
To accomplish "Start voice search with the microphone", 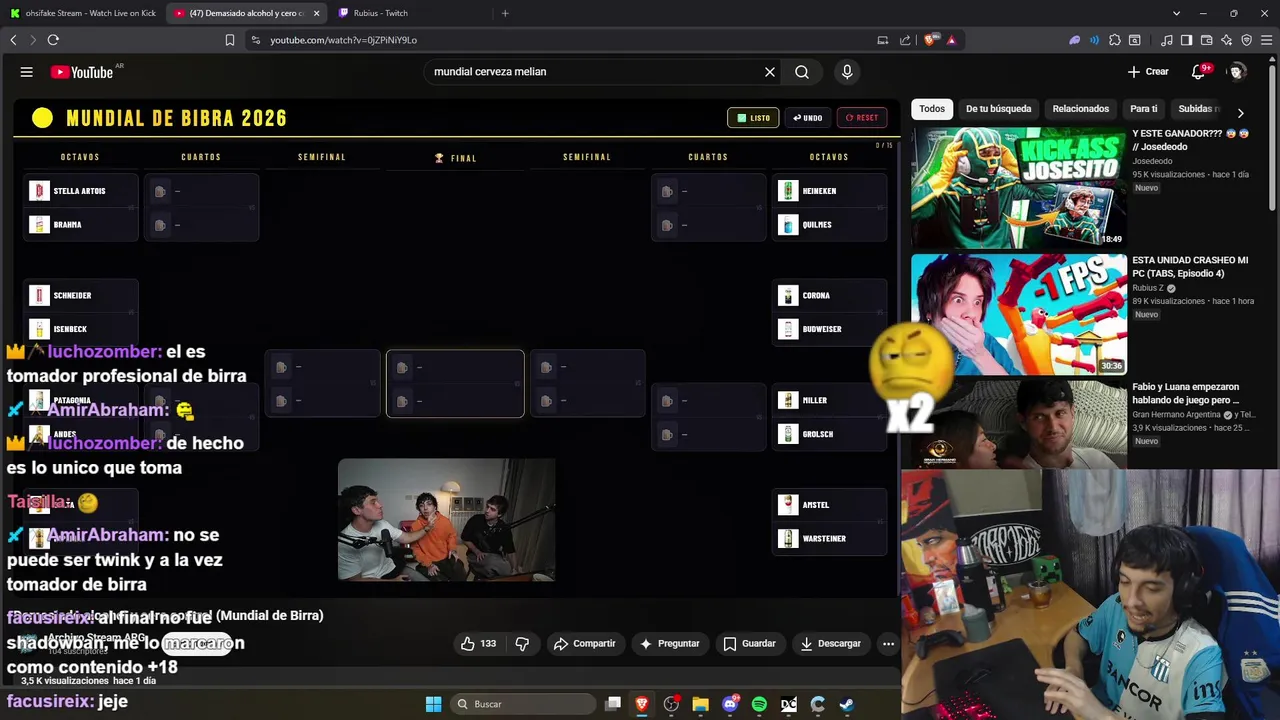I will click(847, 72).
